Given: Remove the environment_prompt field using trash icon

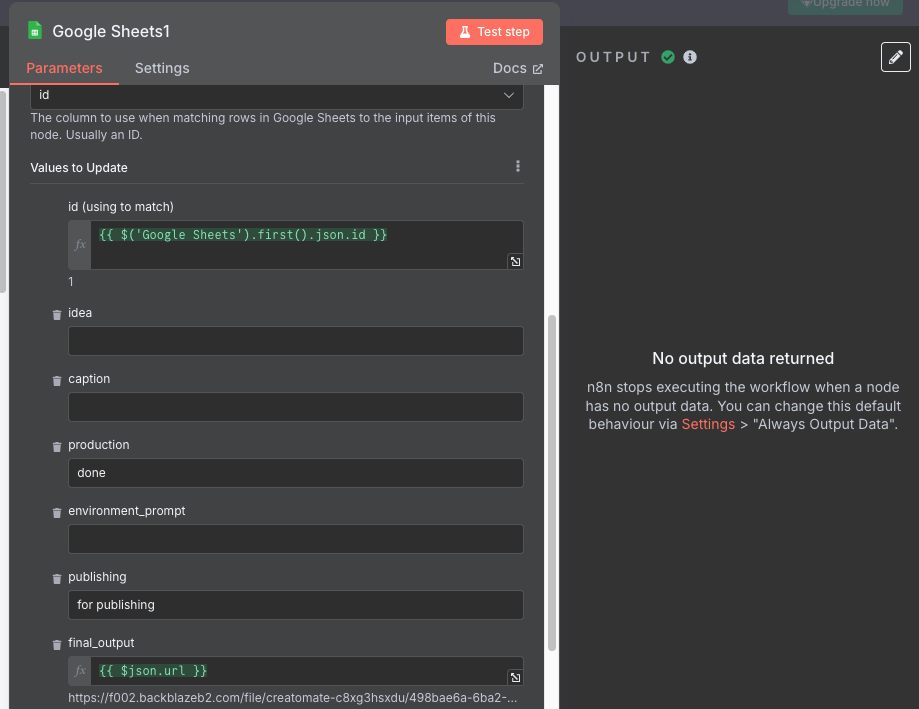Looking at the screenshot, I should tap(56, 512).
